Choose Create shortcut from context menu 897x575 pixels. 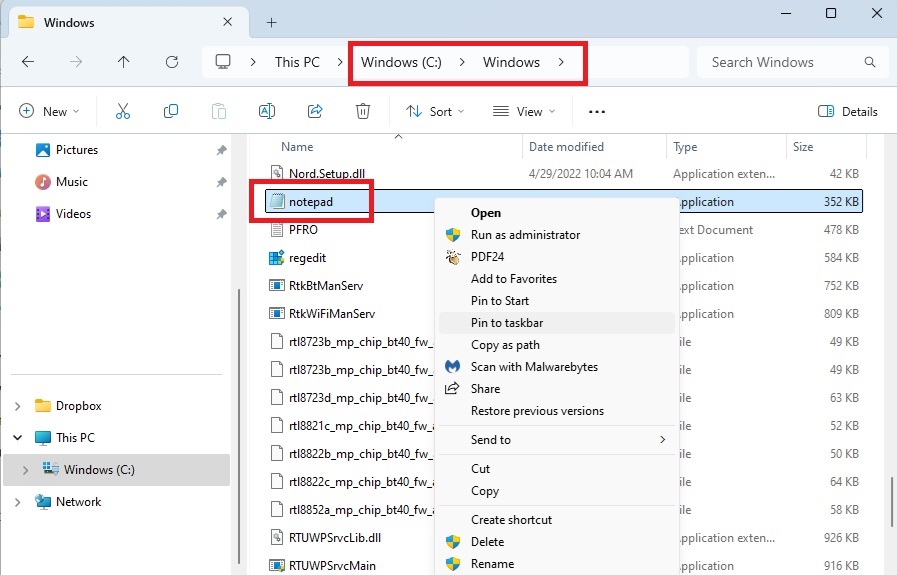557,520
